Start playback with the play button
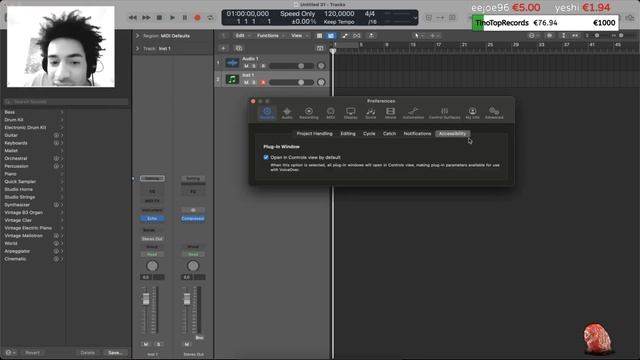This screenshot has width=640, height=360. click(172, 18)
